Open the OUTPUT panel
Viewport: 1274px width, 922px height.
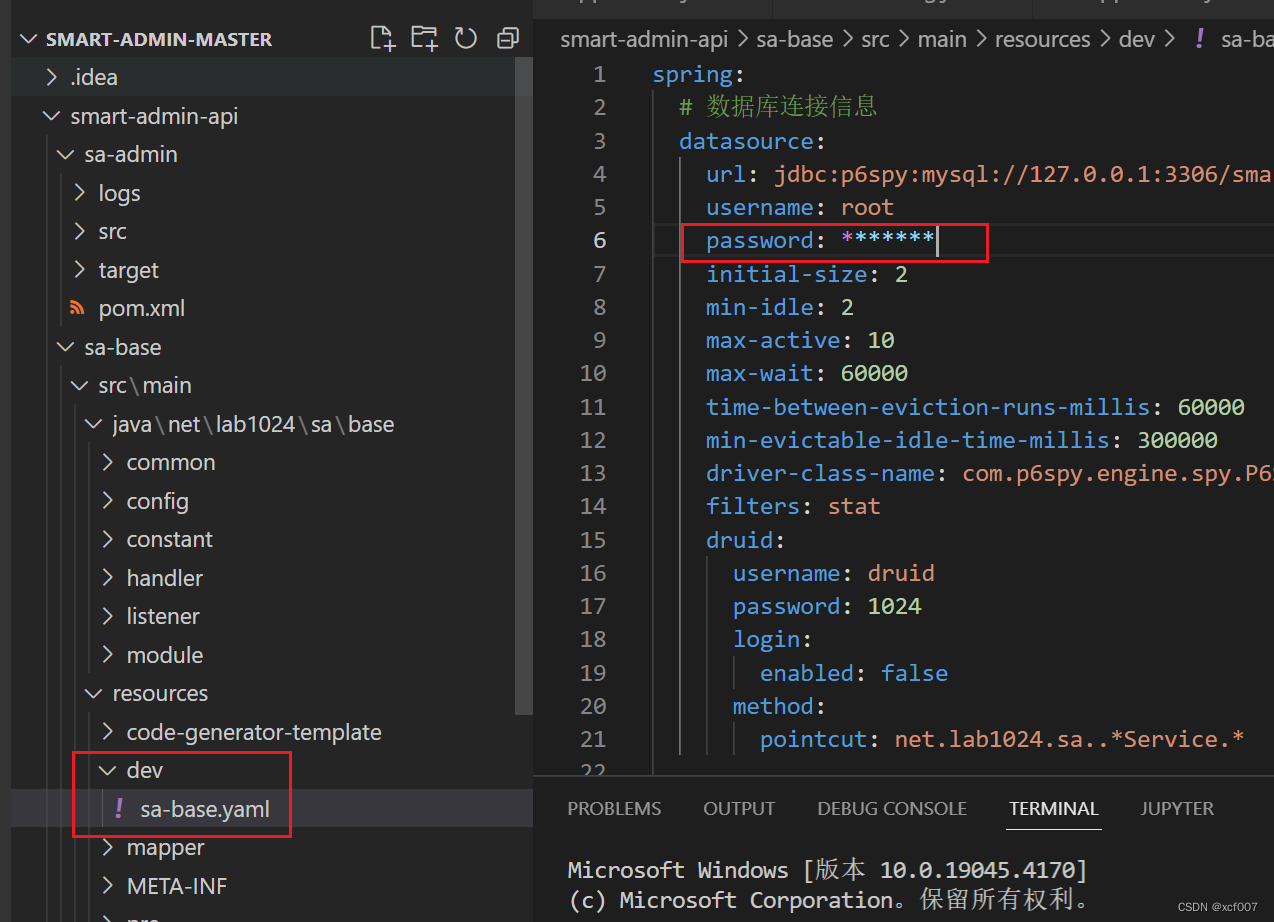738,808
